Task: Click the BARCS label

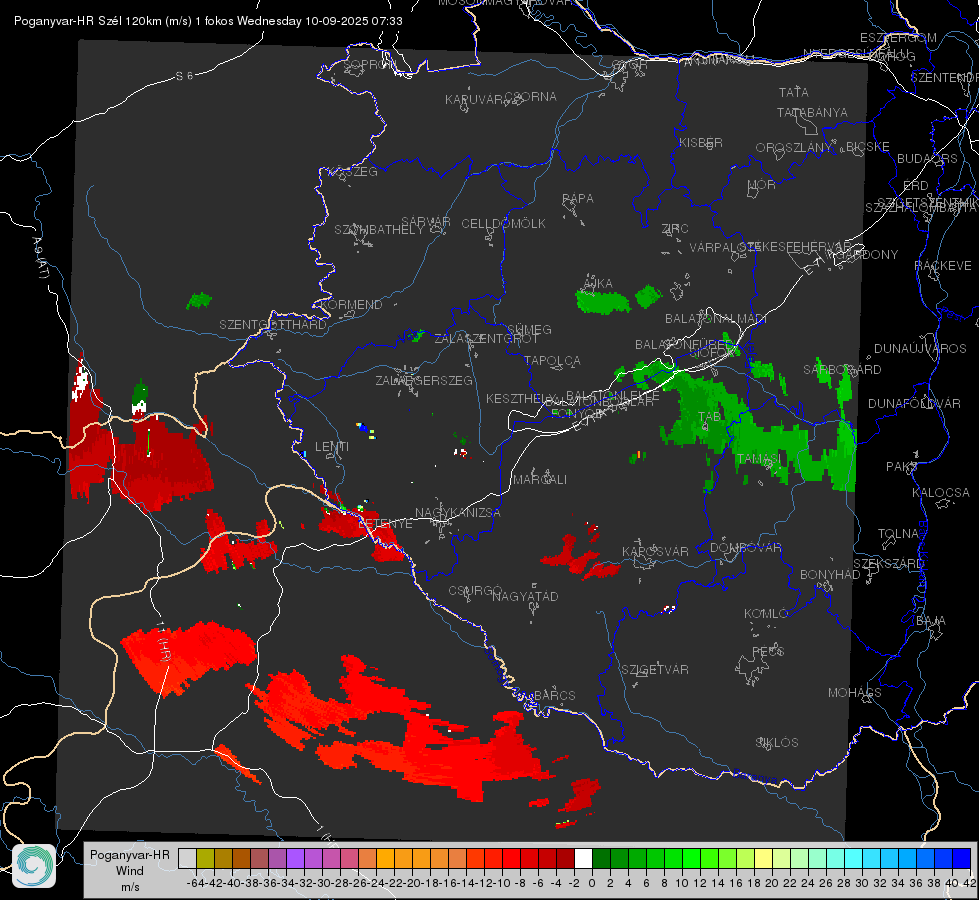Action: tap(554, 695)
